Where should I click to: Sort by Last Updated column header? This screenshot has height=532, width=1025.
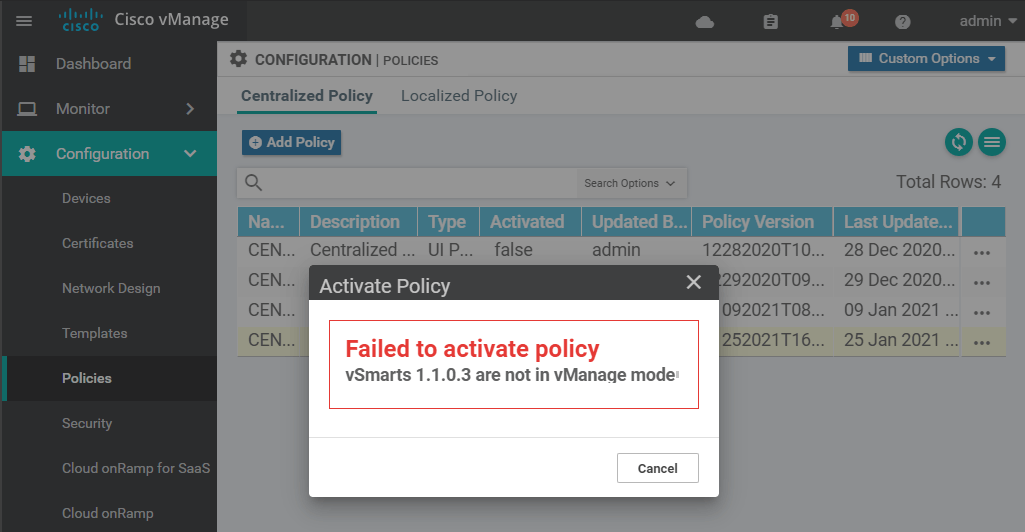pyautogui.click(x=896, y=222)
